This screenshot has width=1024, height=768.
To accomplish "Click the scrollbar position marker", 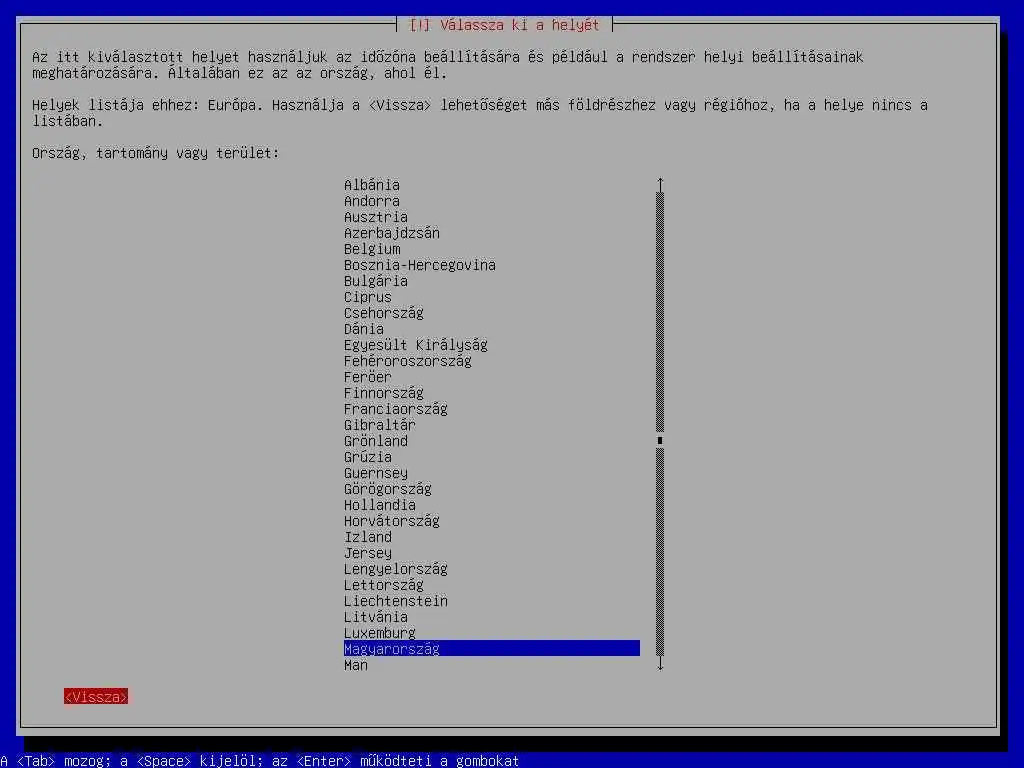I will (660, 441).
